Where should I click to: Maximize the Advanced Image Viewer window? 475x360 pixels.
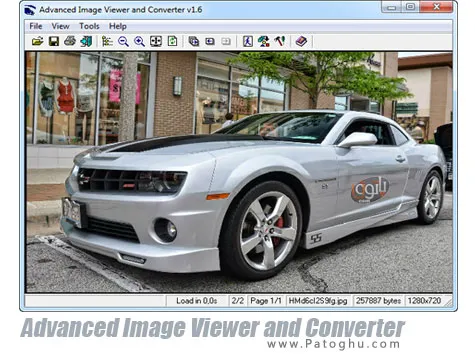click(410, 7)
